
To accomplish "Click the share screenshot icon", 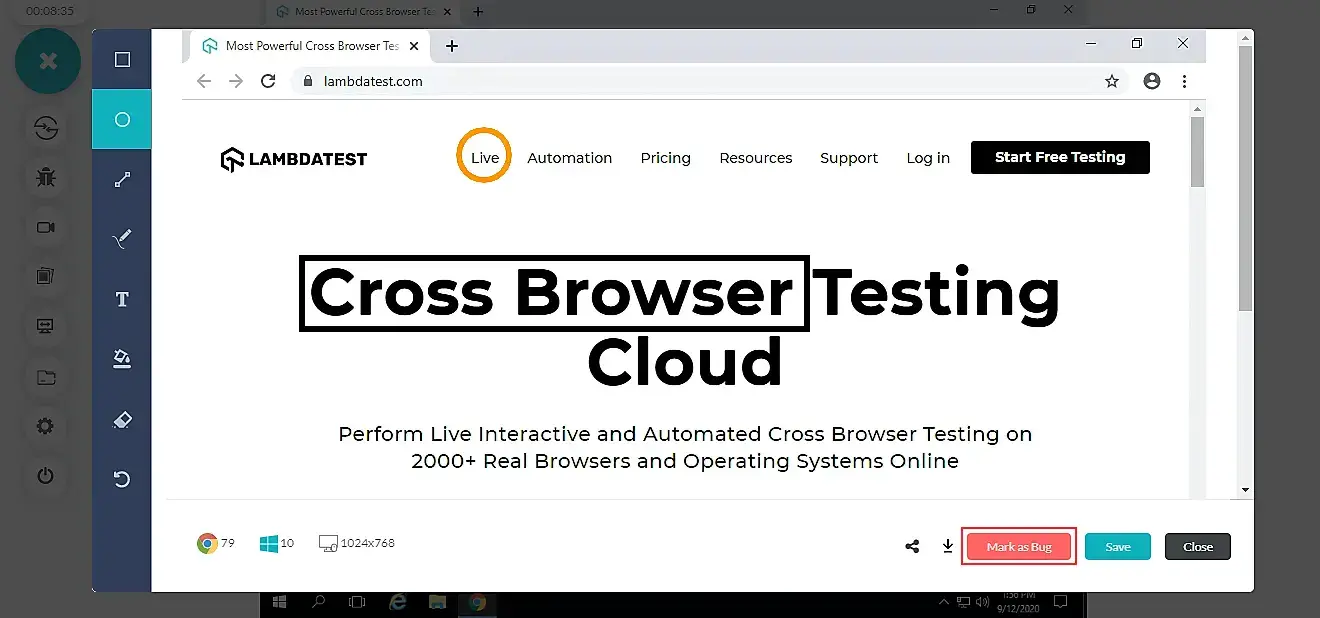I will tap(912, 546).
